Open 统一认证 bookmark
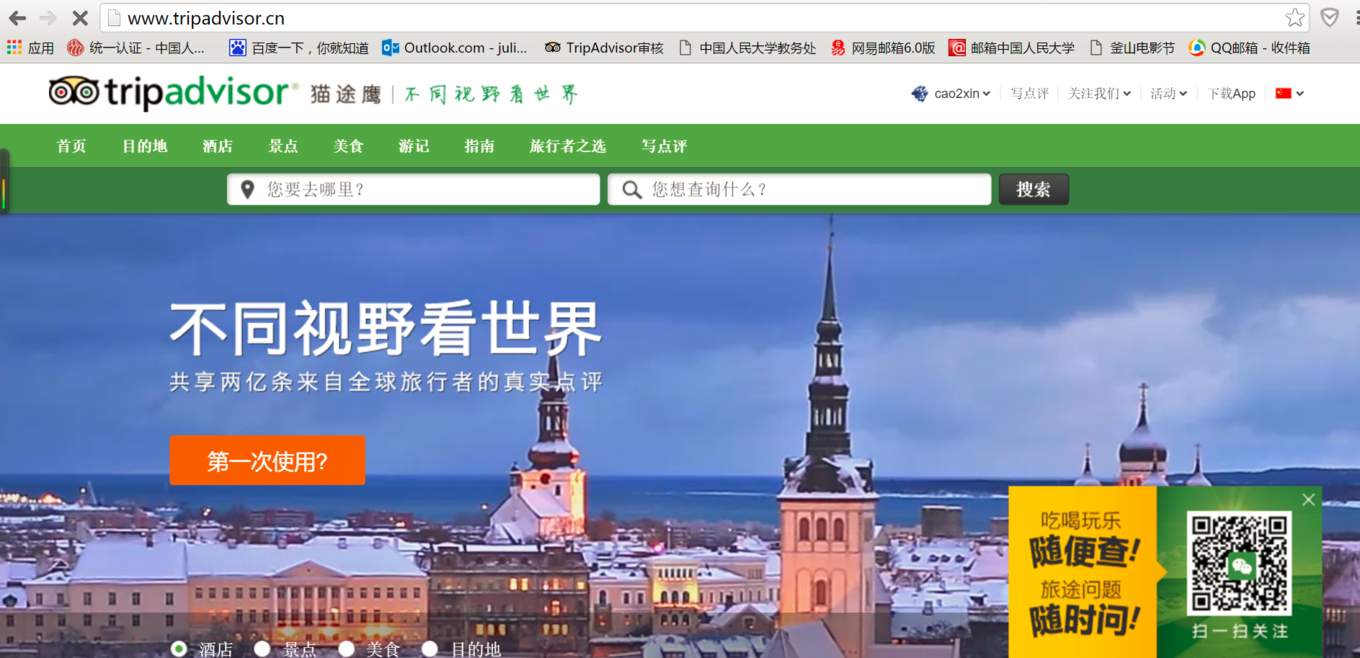The width and height of the screenshot is (1360, 658). click(136, 47)
